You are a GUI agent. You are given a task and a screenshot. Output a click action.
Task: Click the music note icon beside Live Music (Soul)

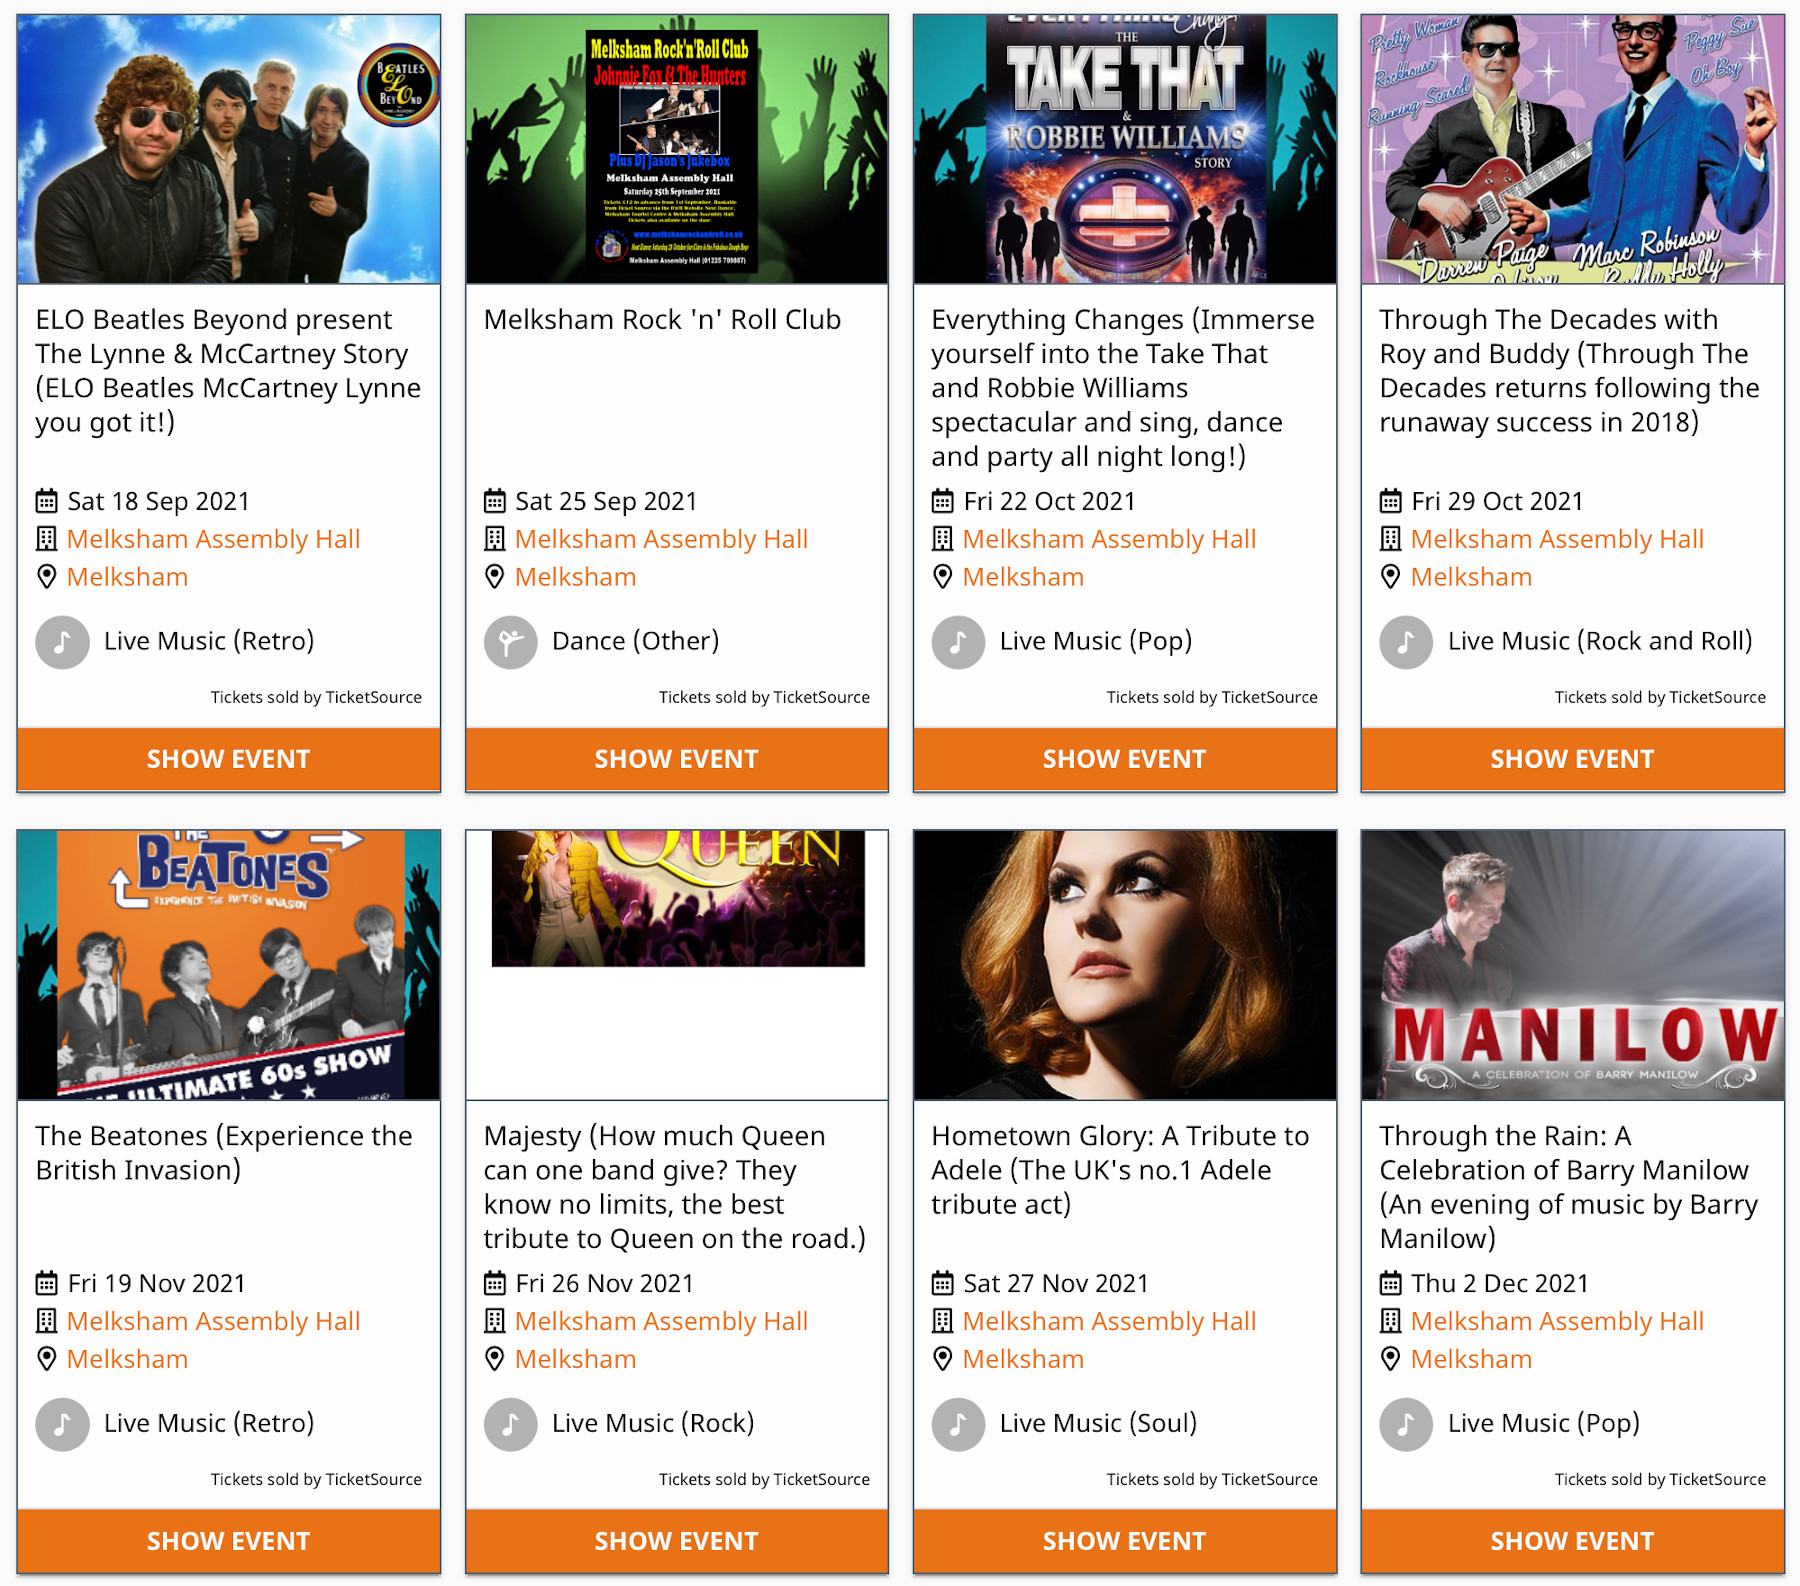[958, 1424]
